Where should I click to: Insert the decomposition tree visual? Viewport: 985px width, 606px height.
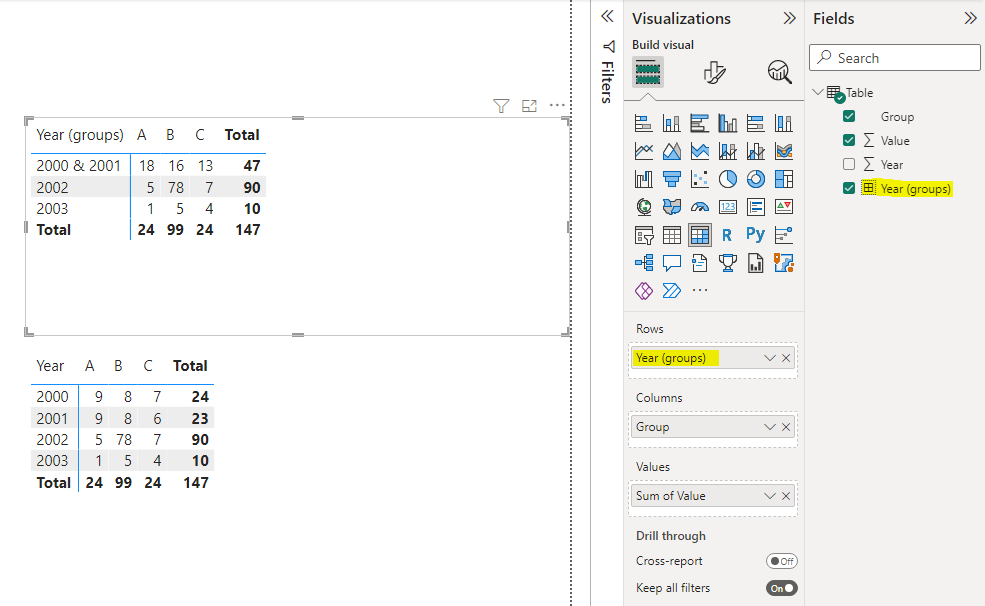pos(643,262)
